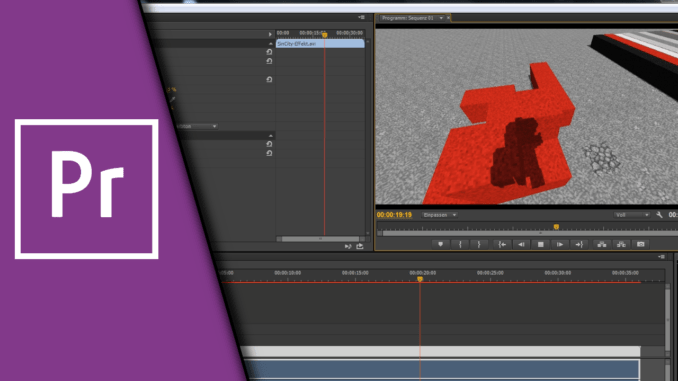
Task: Click the bottommost reset icon in effect controls
Action: [x=269, y=153]
